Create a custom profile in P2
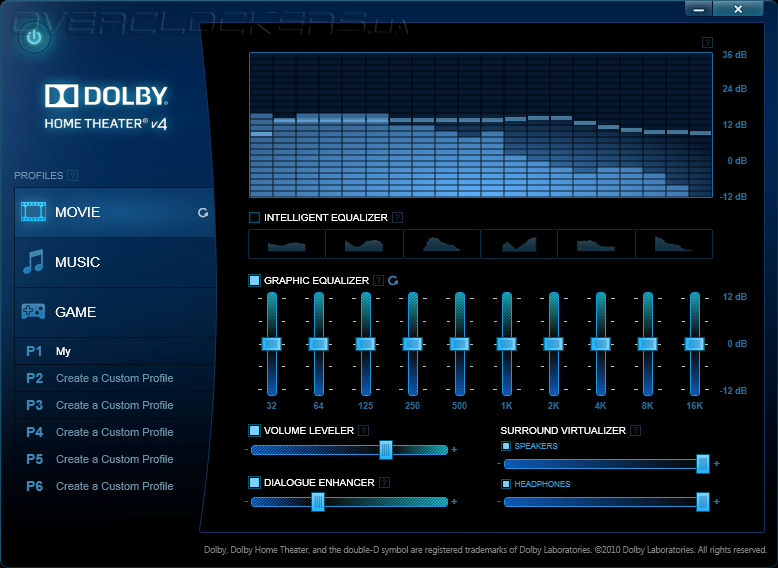This screenshot has height=568, width=778. (115, 378)
